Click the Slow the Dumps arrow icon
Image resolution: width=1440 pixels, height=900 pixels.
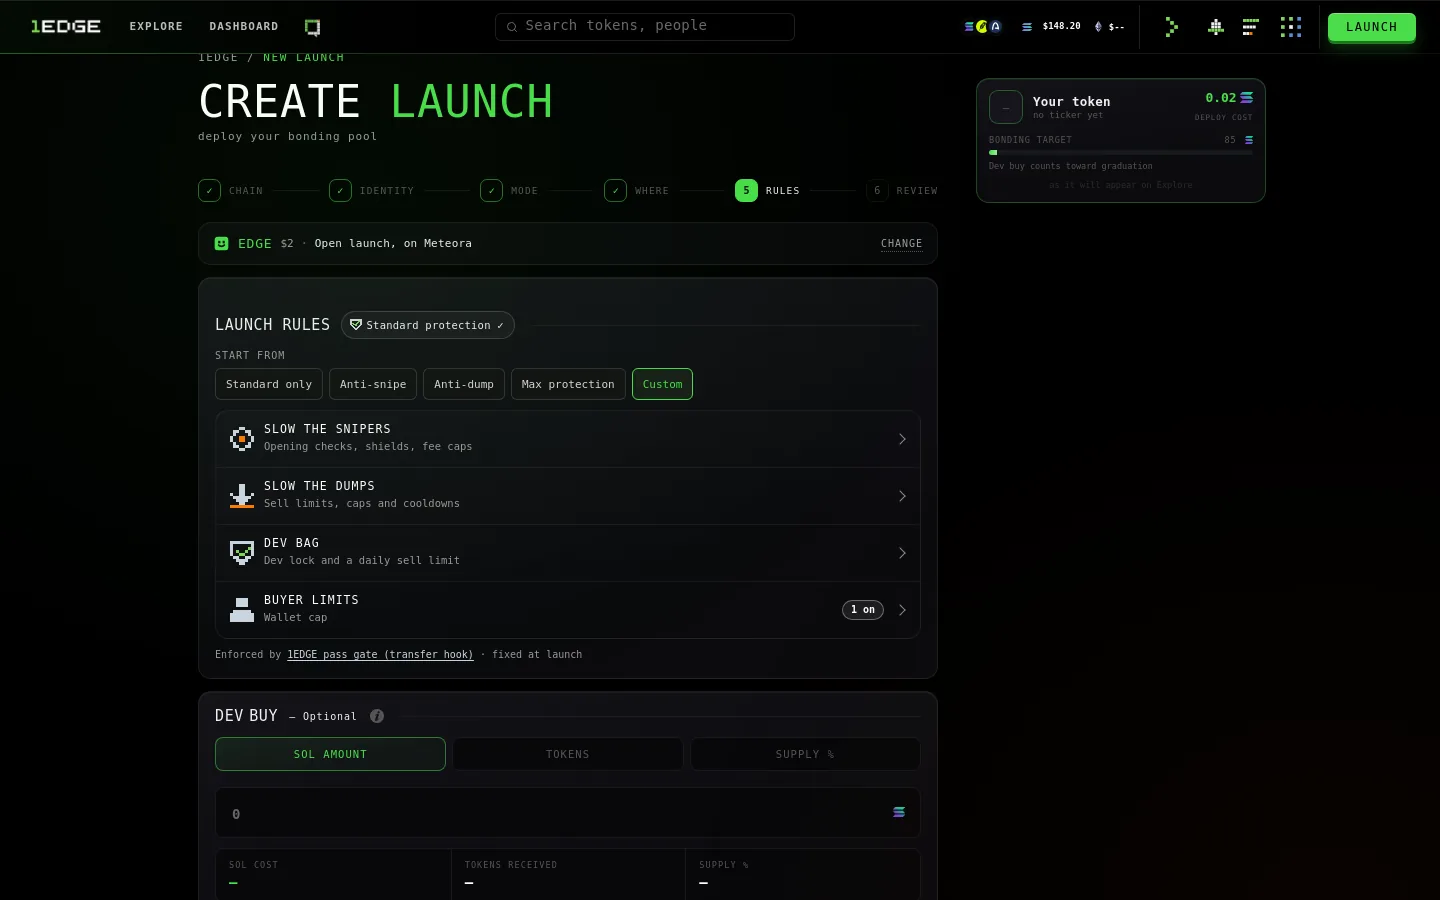pyautogui.click(x=242, y=496)
